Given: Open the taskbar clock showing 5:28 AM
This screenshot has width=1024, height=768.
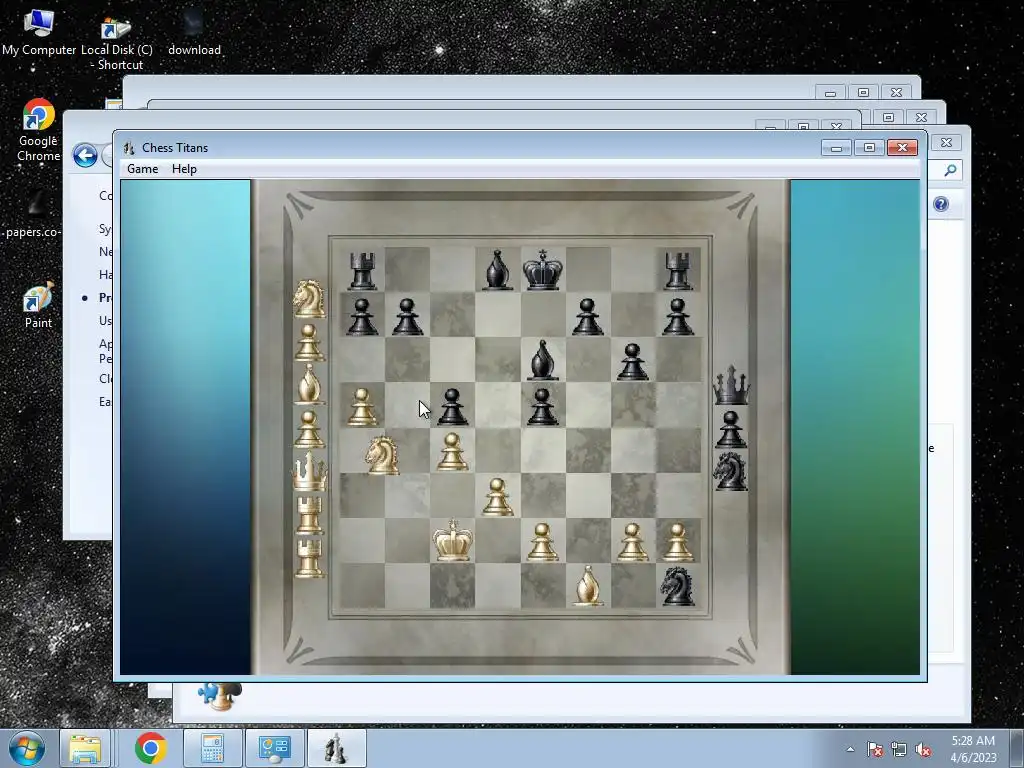Looking at the screenshot, I should 973,748.
